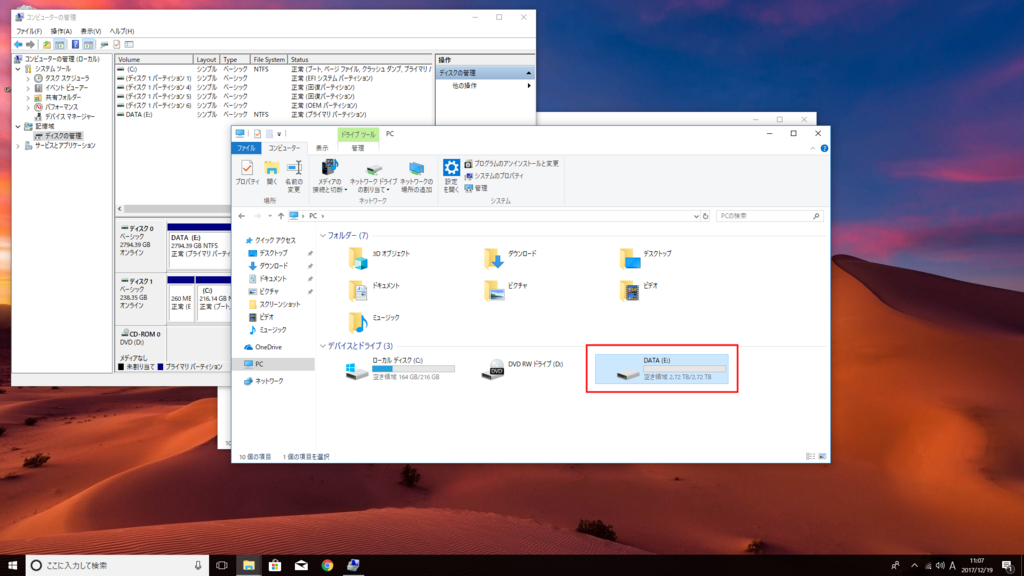Switch to details view icon in status bar
1024x576 pixels.
pos(810,456)
